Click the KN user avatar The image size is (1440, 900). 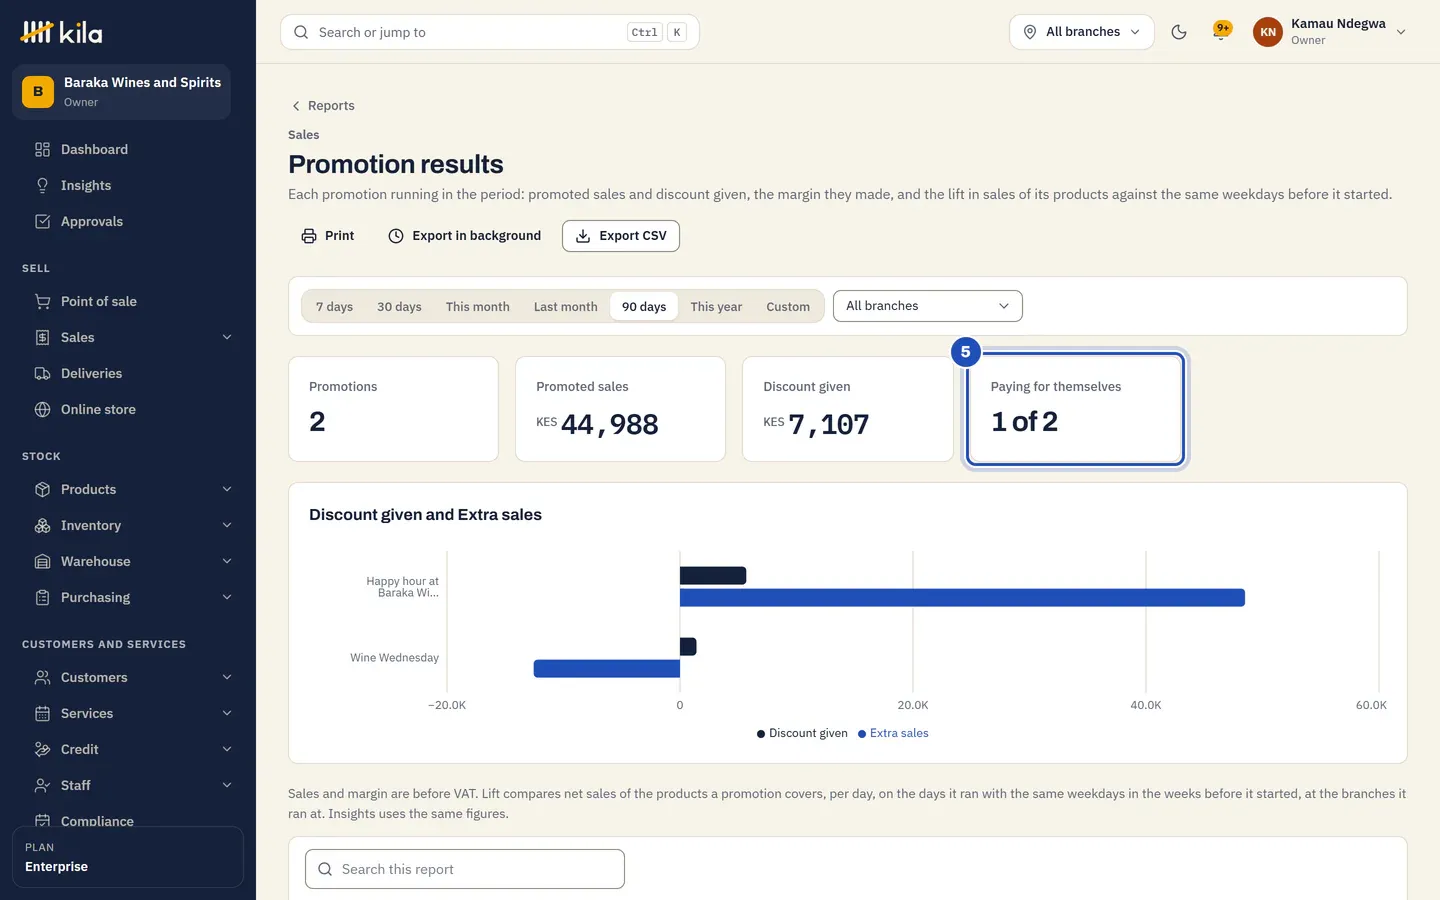pyautogui.click(x=1268, y=32)
